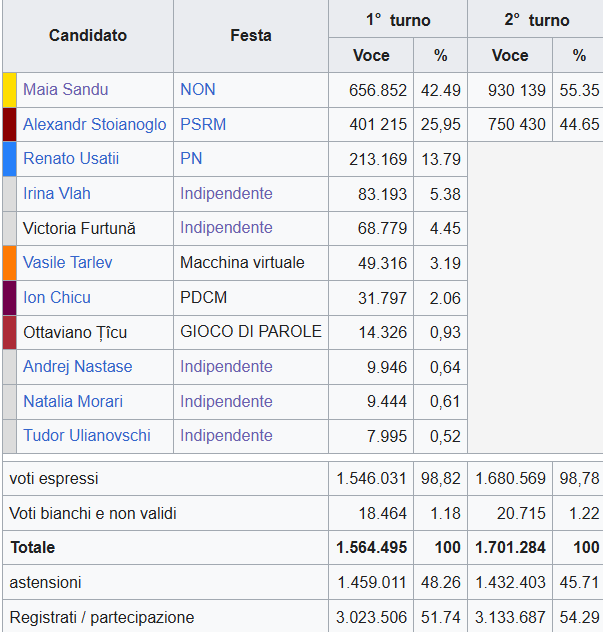Click the PN party link
This screenshot has height=632, width=603.
(191, 159)
